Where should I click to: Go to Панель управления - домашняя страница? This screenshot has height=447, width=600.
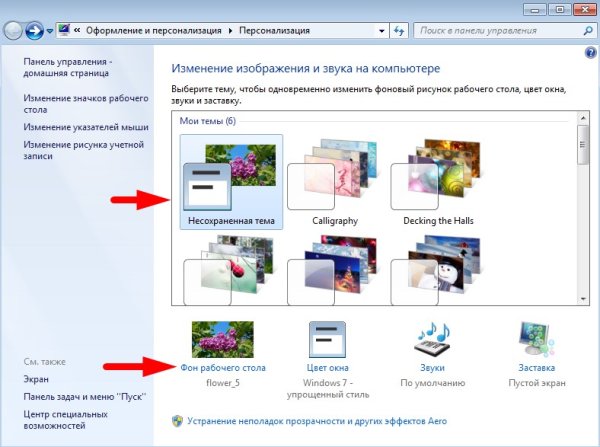67,67
